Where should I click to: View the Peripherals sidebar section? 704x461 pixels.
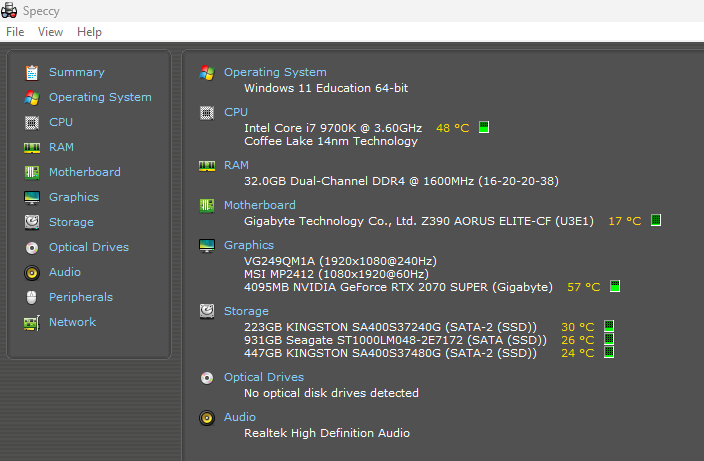pos(81,297)
